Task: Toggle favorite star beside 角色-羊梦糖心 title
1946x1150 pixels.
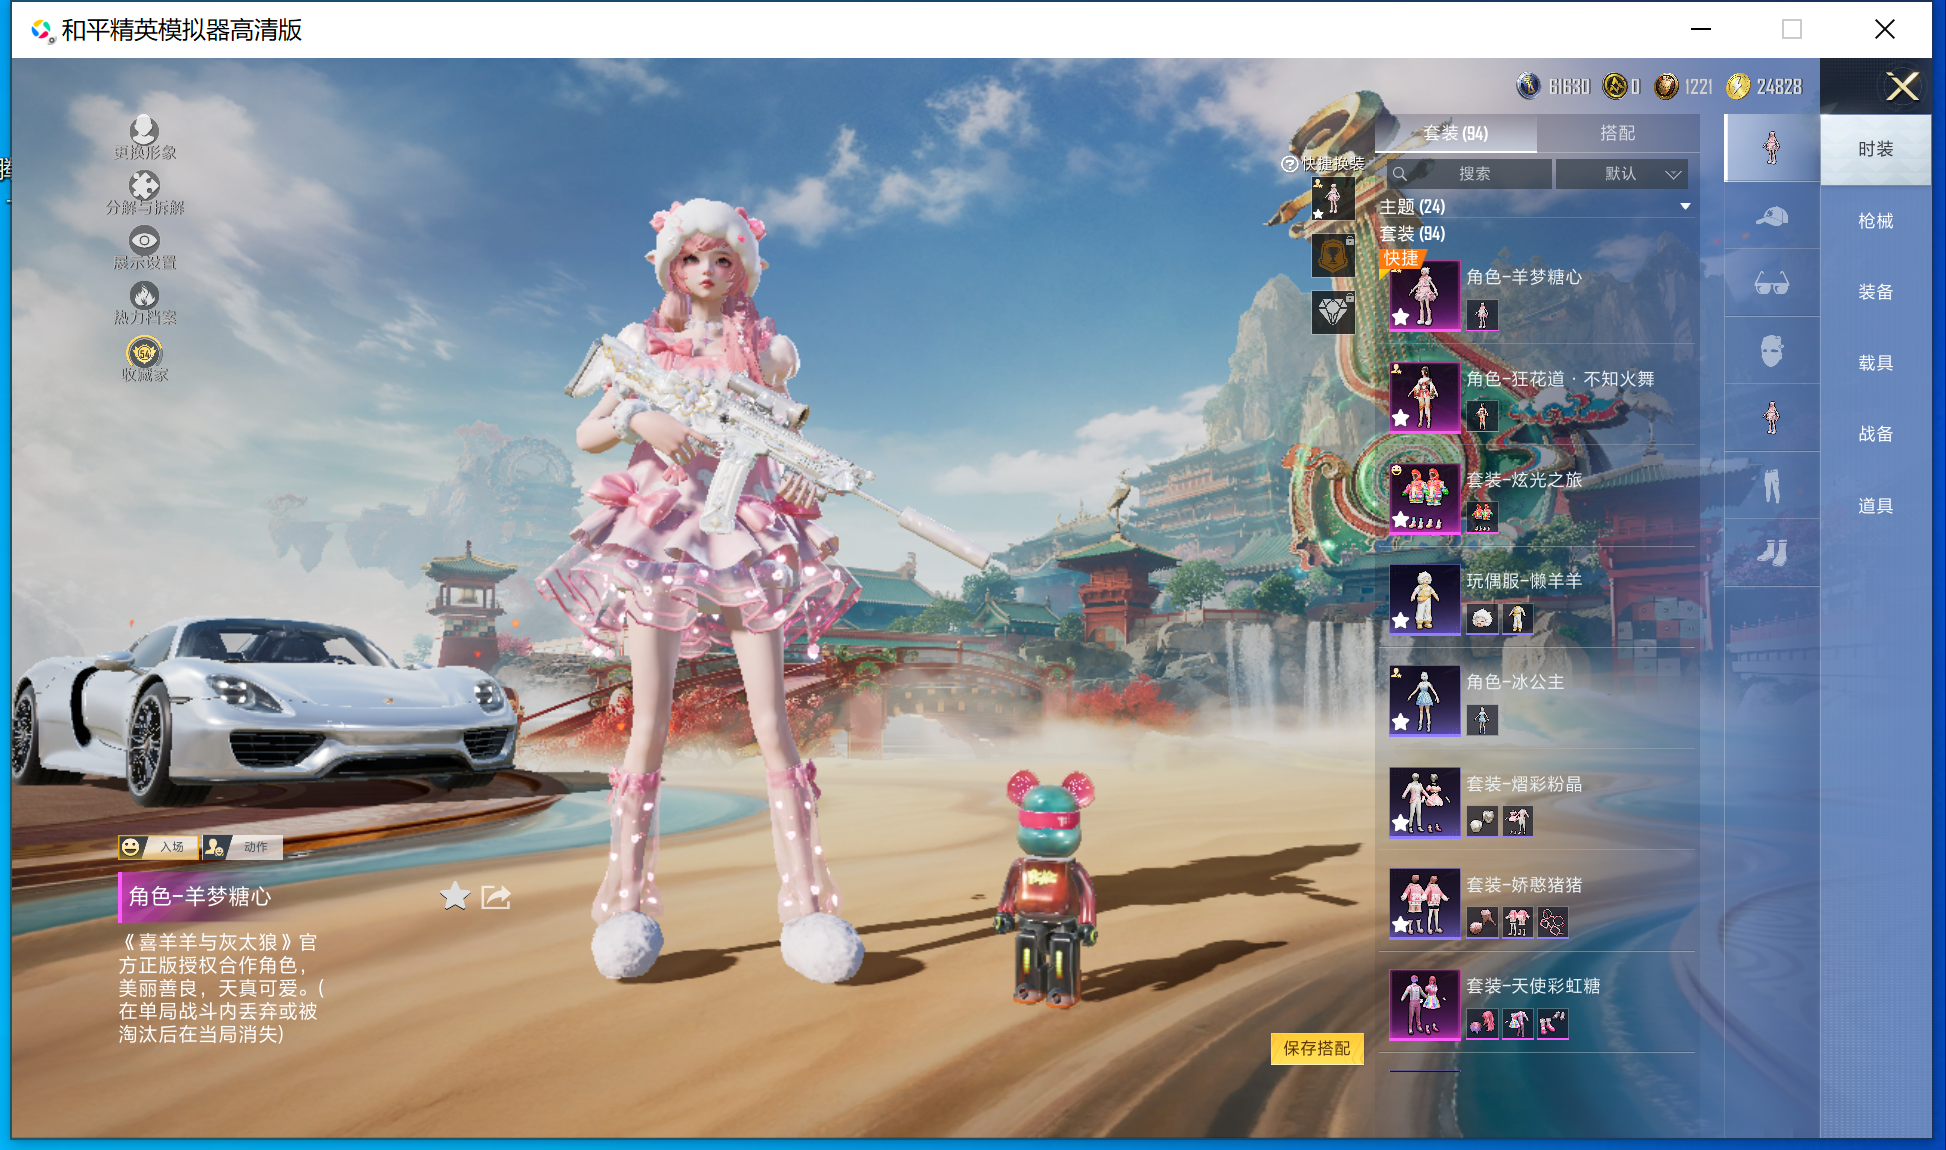Action: click(x=455, y=897)
